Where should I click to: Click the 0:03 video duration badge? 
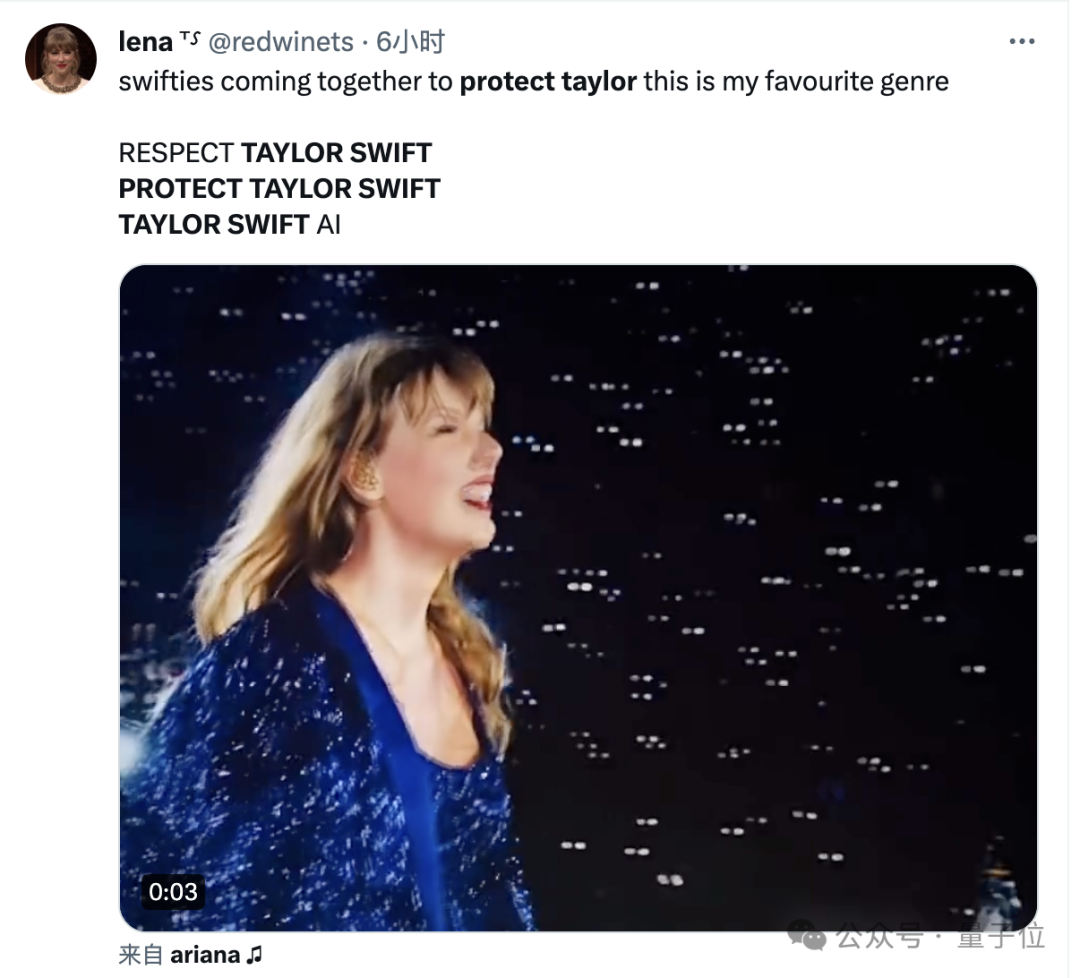[x=173, y=891]
